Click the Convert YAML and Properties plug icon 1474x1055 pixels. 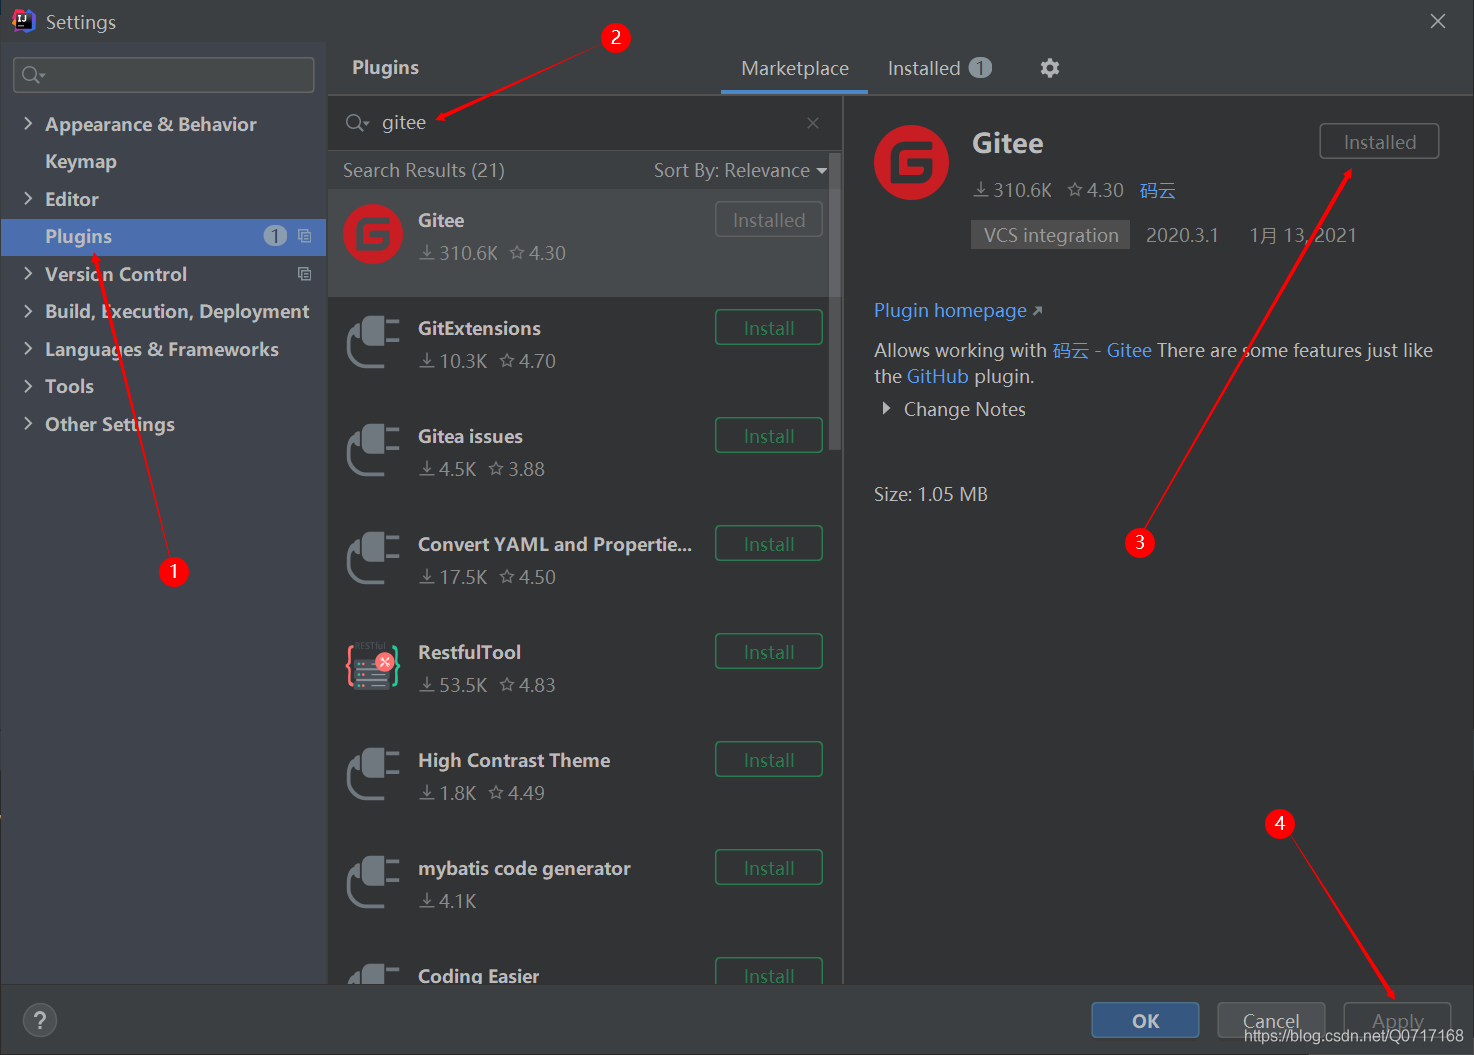coord(373,558)
